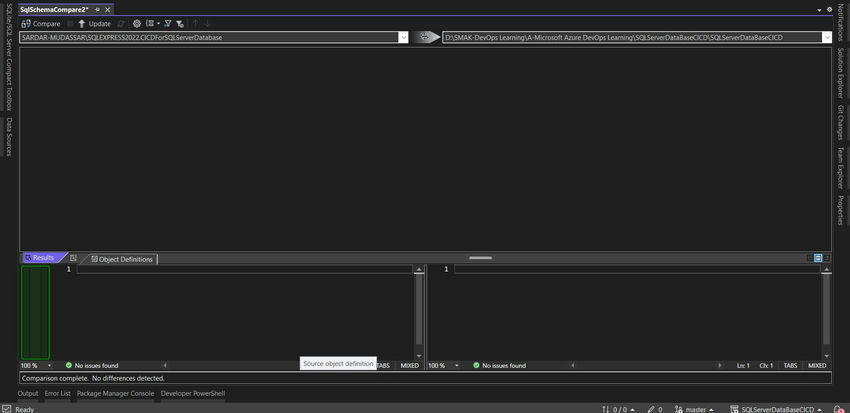The image size is (850, 413).
Task: Click source pane No issues found indicator
Action: tap(92, 365)
